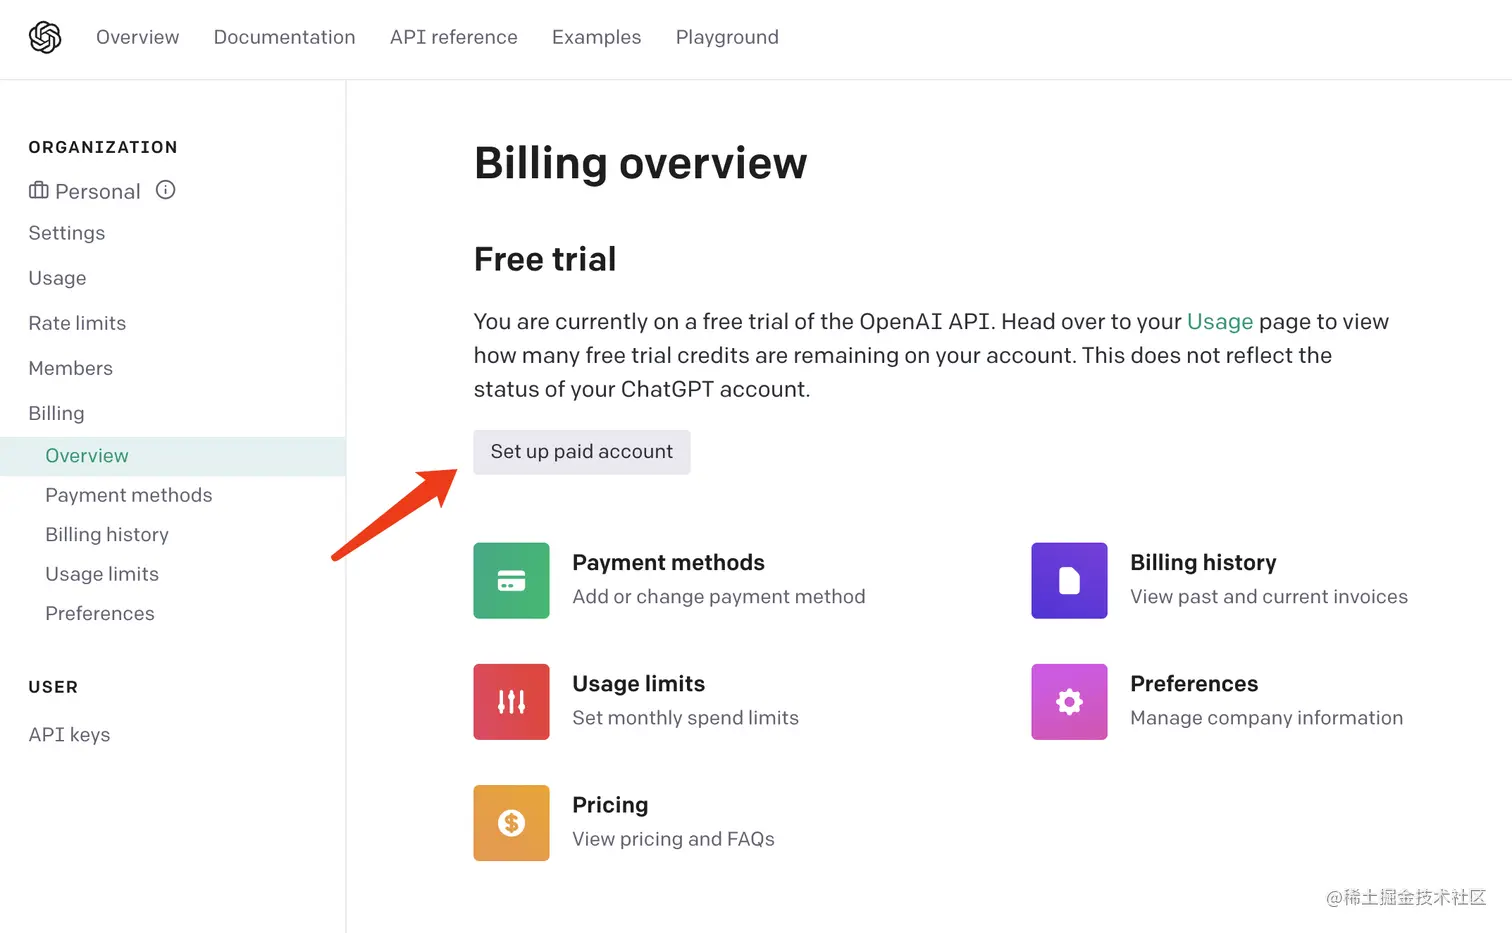This screenshot has width=1512, height=933.
Task: Click the Pricing card title
Action: (610, 805)
